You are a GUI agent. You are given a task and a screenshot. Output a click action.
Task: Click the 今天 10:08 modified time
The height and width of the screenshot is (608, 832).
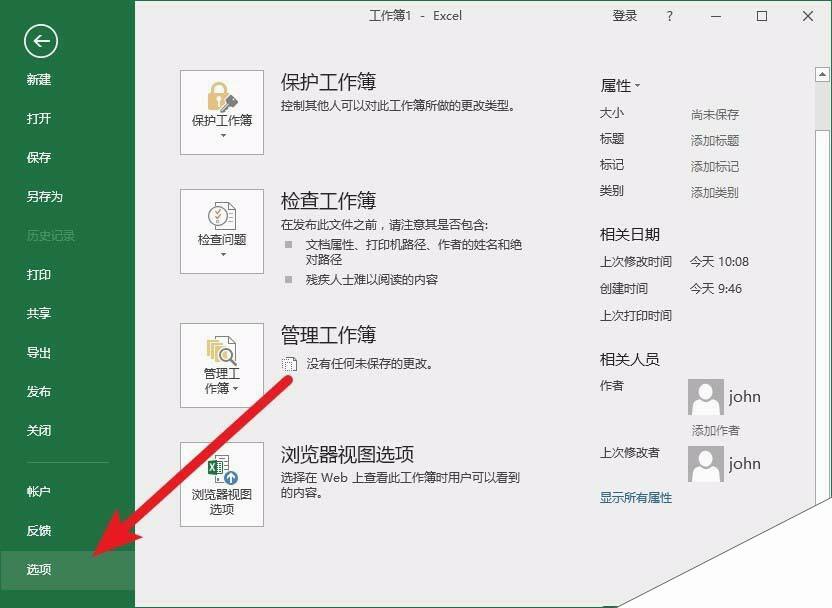click(x=720, y=262)
